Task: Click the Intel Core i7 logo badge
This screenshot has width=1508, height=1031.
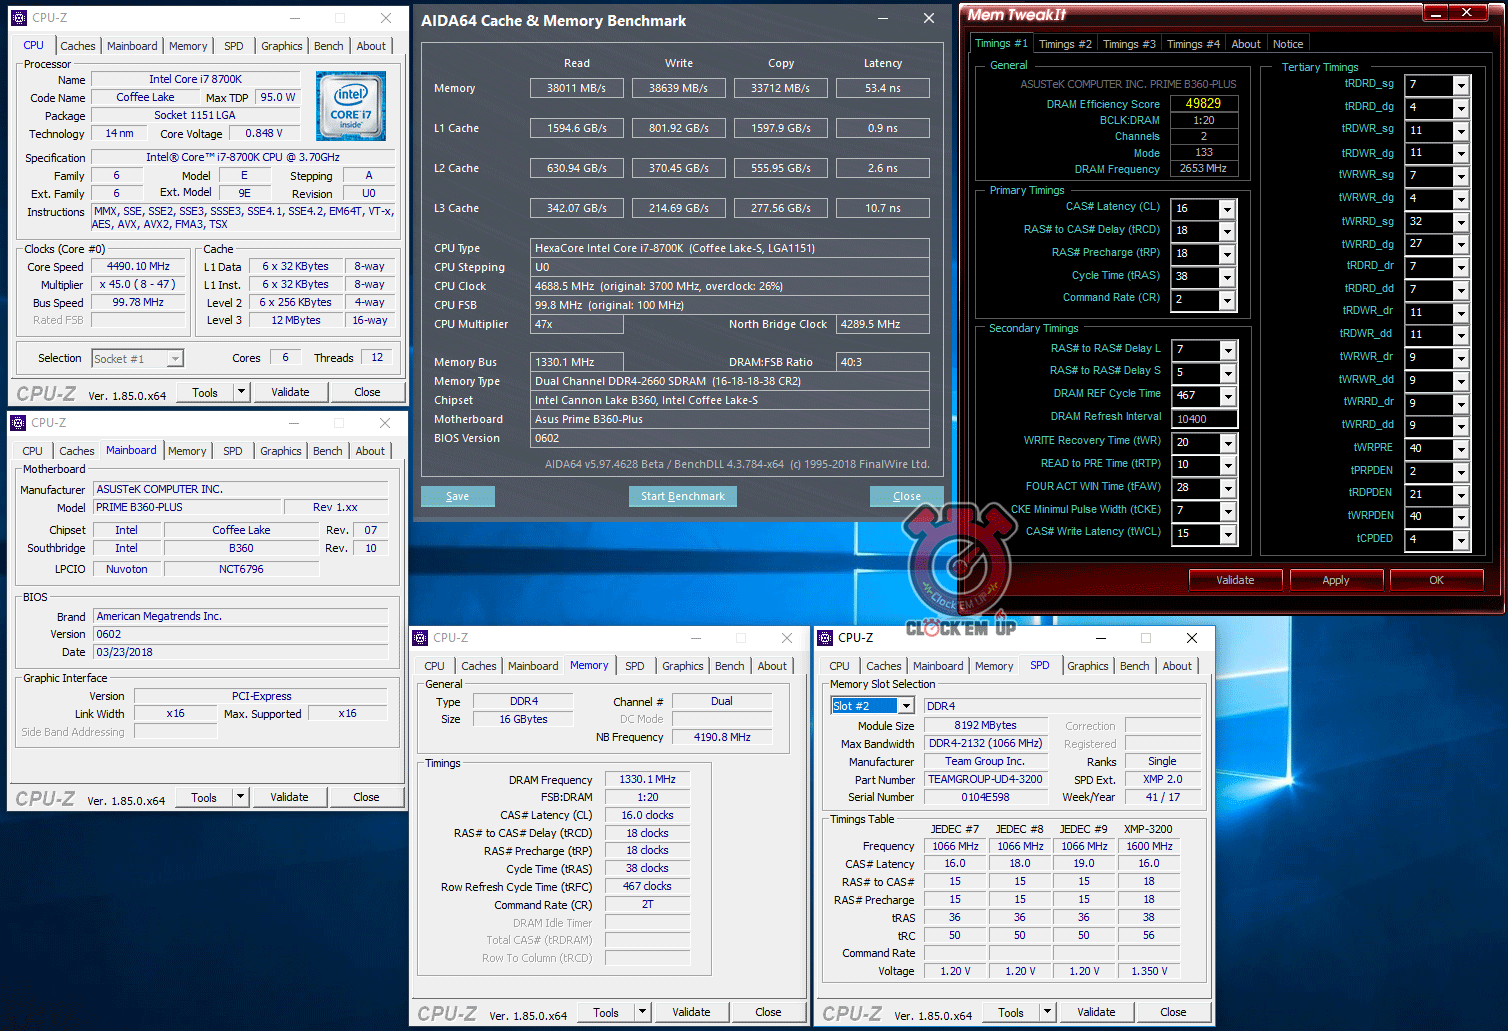Action: click(350, 106)
